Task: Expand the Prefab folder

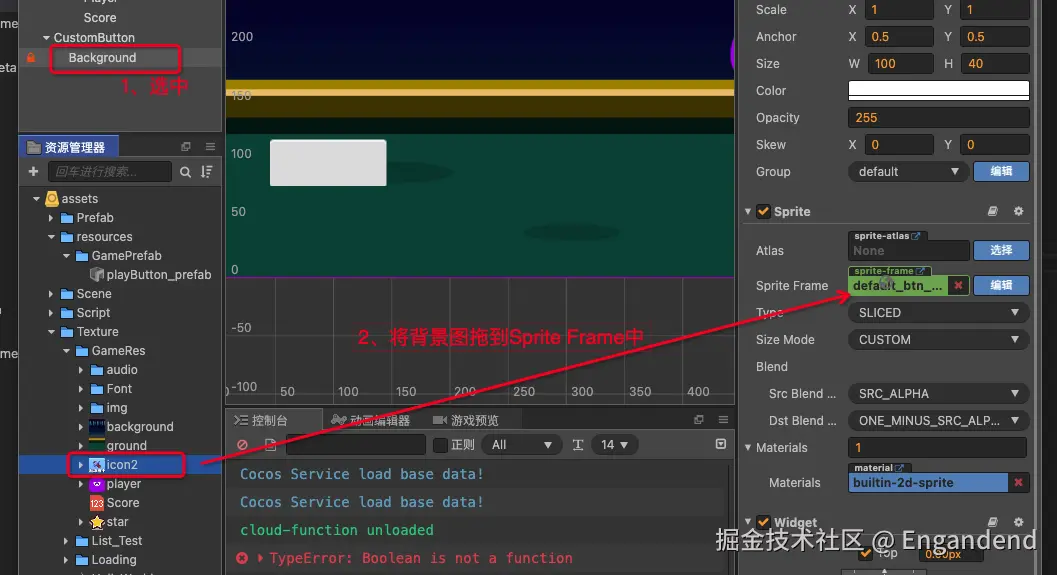Action: click(51, 218)
